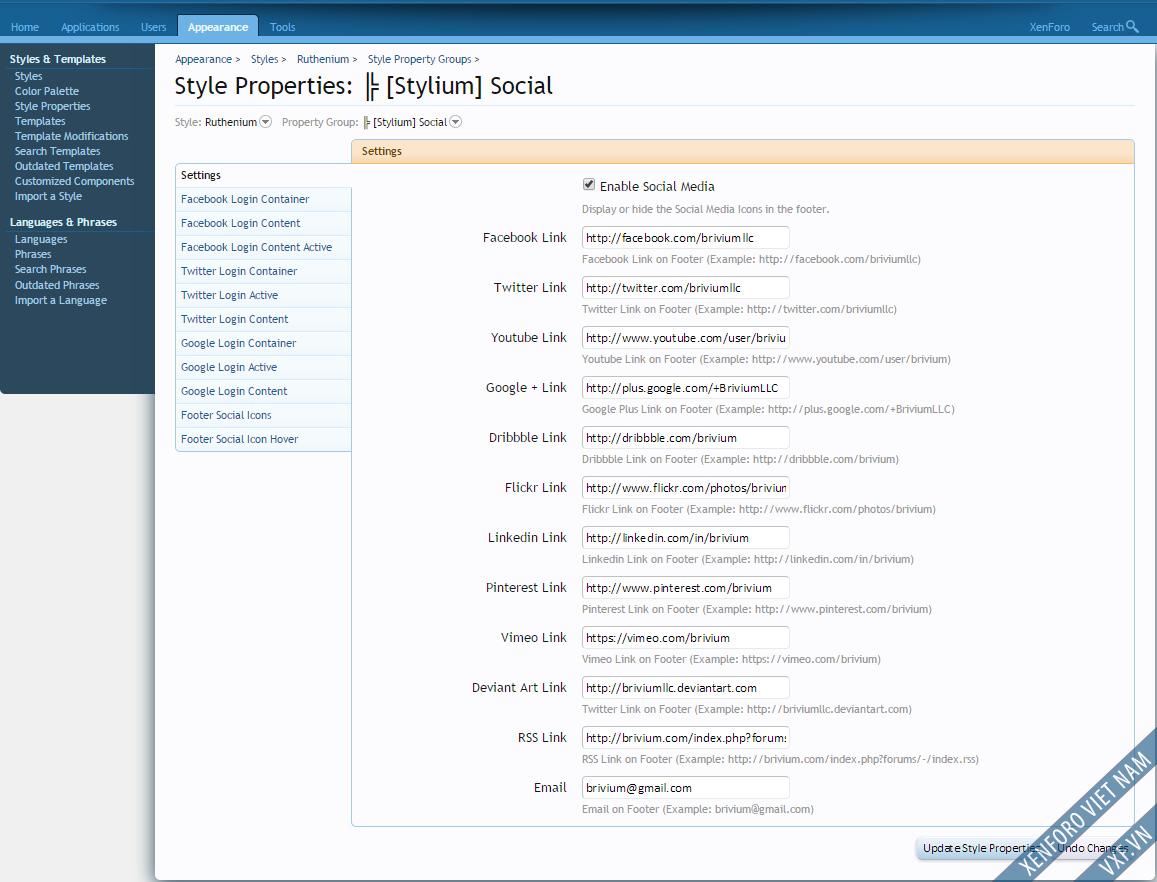Open Footer Social Icon Hover tab

[x=263, y=439]
